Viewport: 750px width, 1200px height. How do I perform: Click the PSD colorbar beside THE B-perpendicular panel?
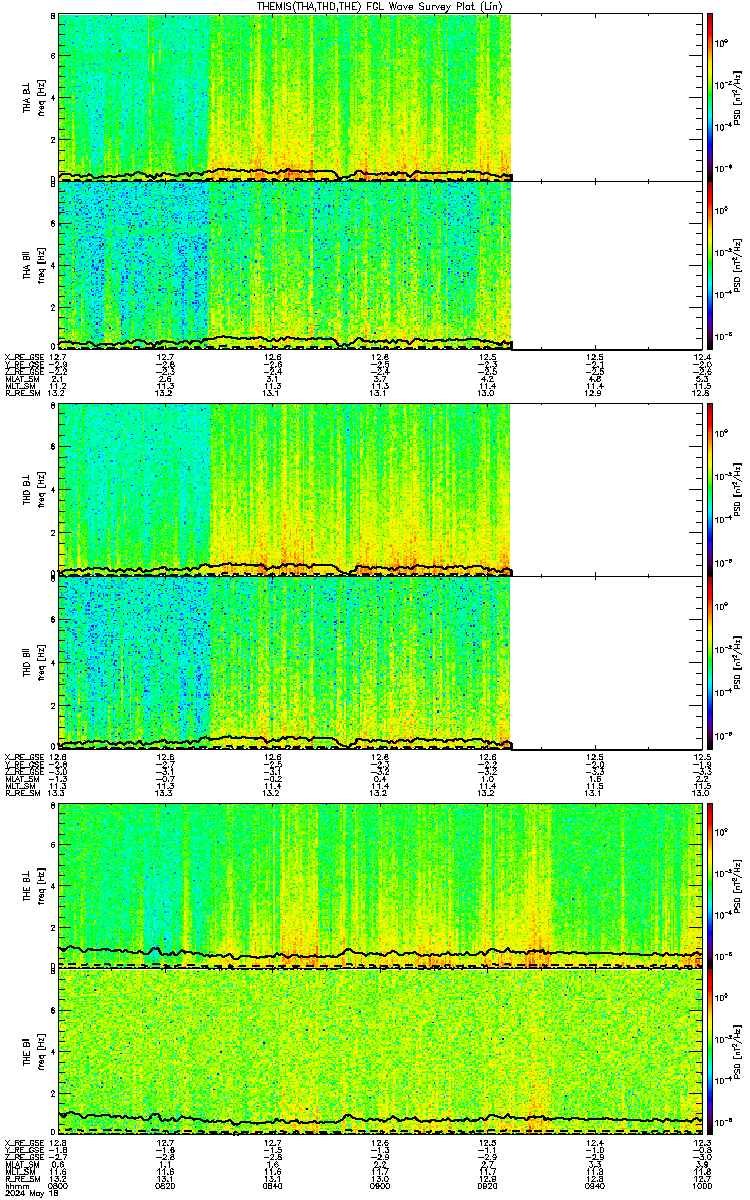click(x=710, y=885)
